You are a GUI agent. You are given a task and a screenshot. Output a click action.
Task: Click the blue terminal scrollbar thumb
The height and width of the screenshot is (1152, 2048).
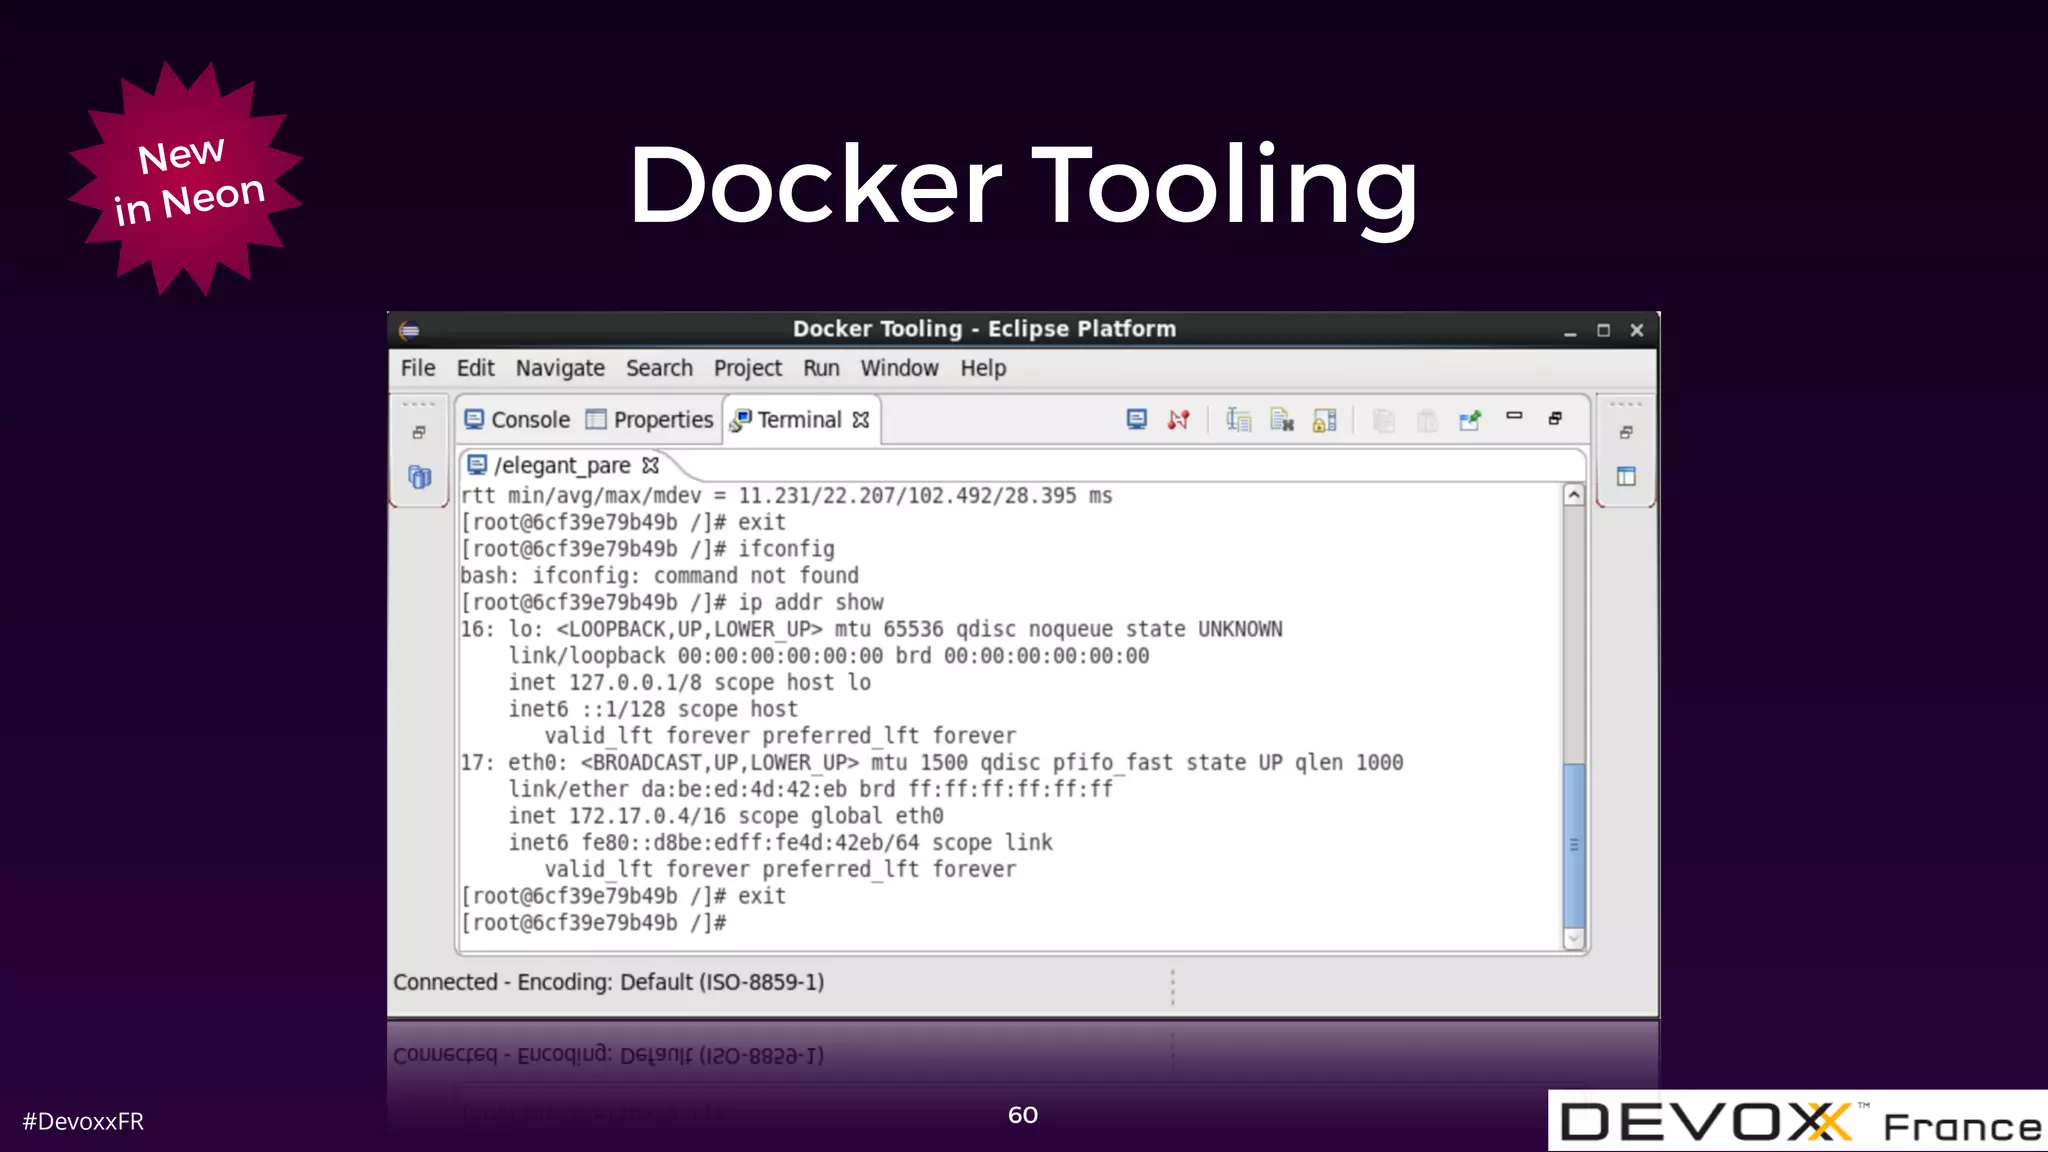point(1574,845)
